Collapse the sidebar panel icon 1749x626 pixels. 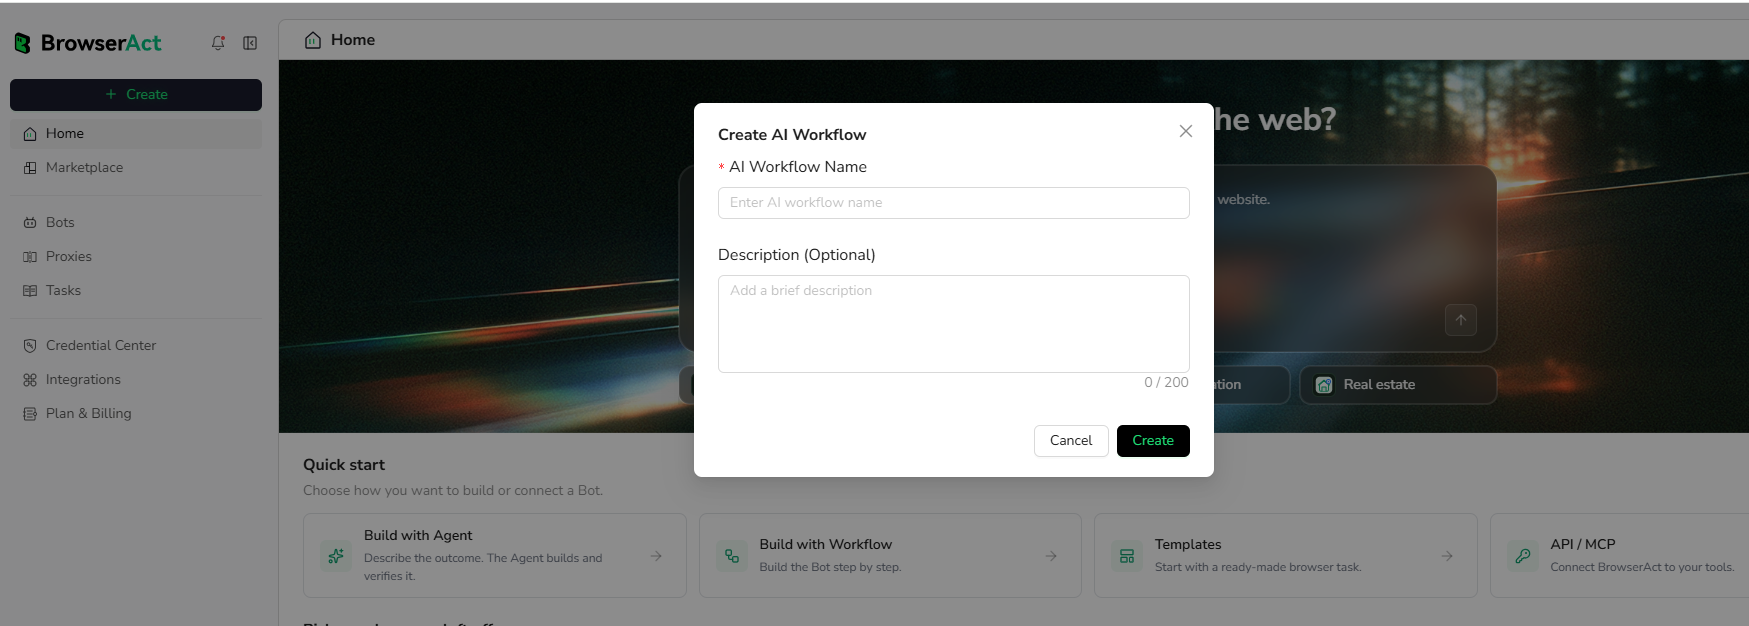click(x=250, y=43)
